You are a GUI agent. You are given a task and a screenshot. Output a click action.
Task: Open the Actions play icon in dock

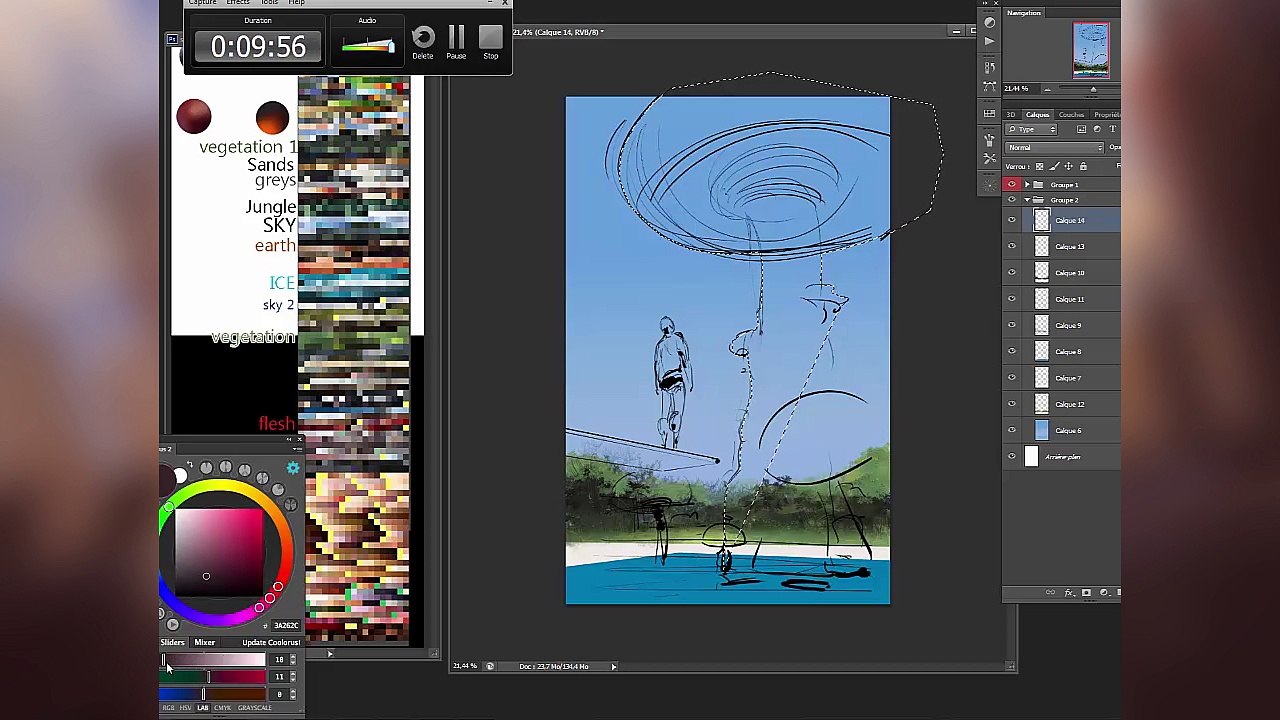pos(989,41)
